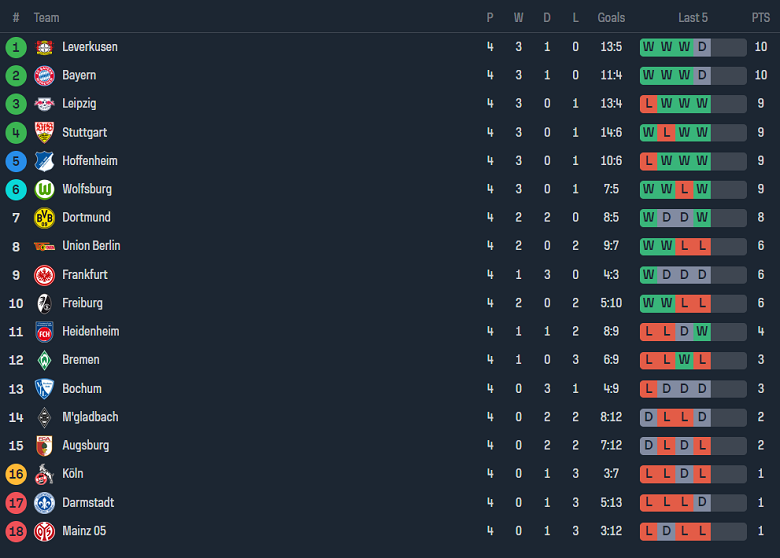
Task: Click the Bayern club crest icon
Action: tap(44, 75)
